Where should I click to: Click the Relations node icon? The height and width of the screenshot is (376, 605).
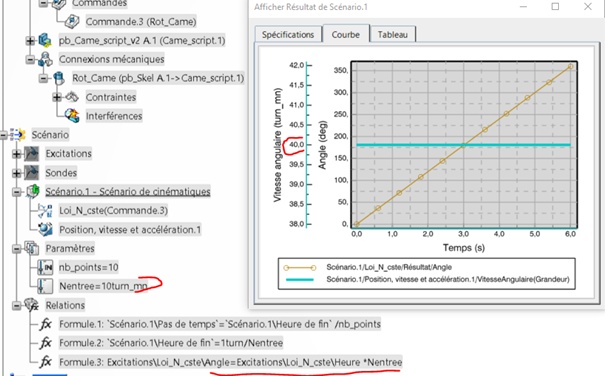click(32, 305)
